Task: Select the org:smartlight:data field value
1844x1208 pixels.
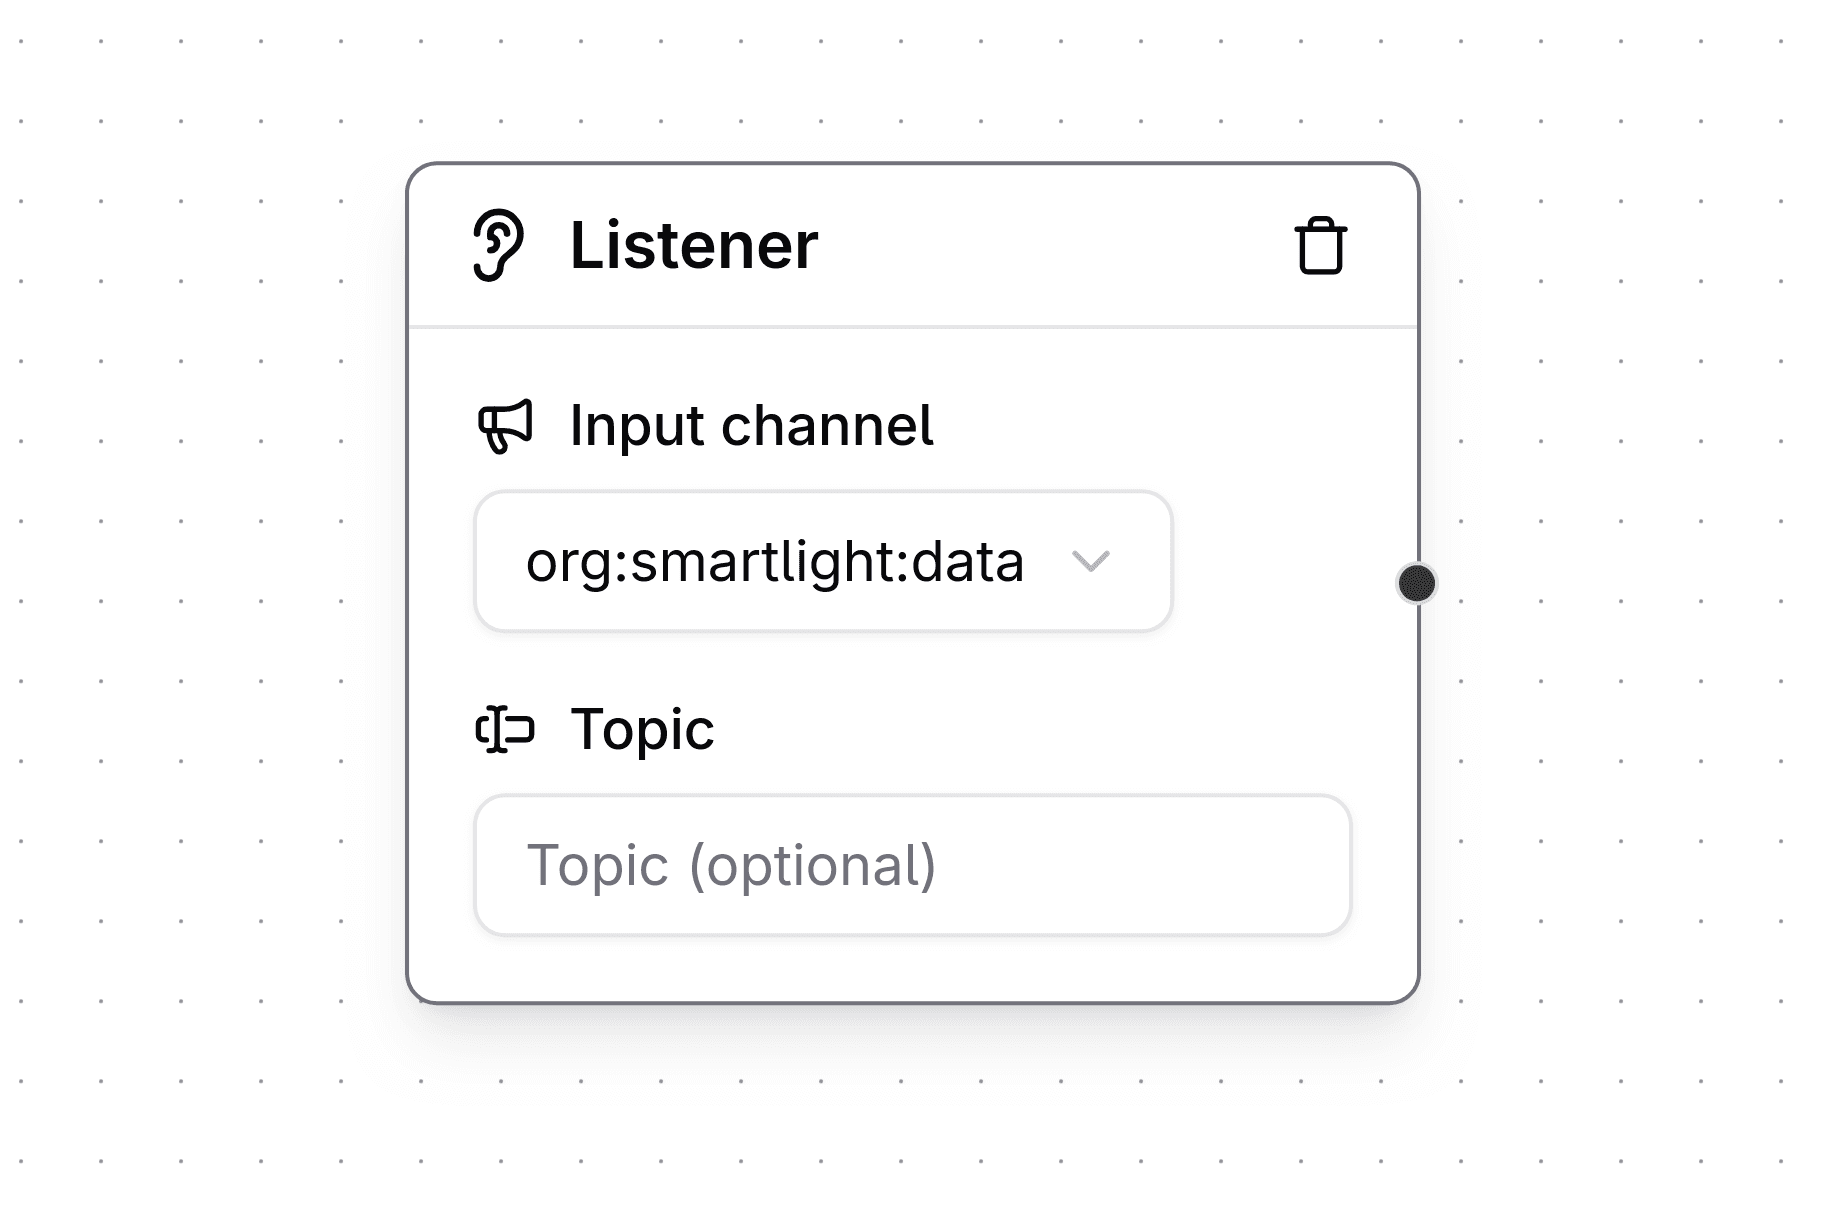Action: pyautogui.click(x=777, y=561)
